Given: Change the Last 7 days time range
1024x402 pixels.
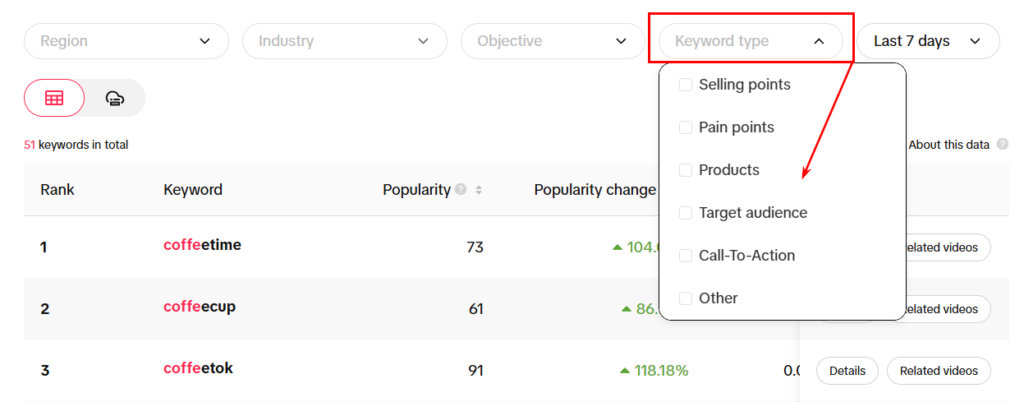Looking at the screenshot, I should click(928, 41).
